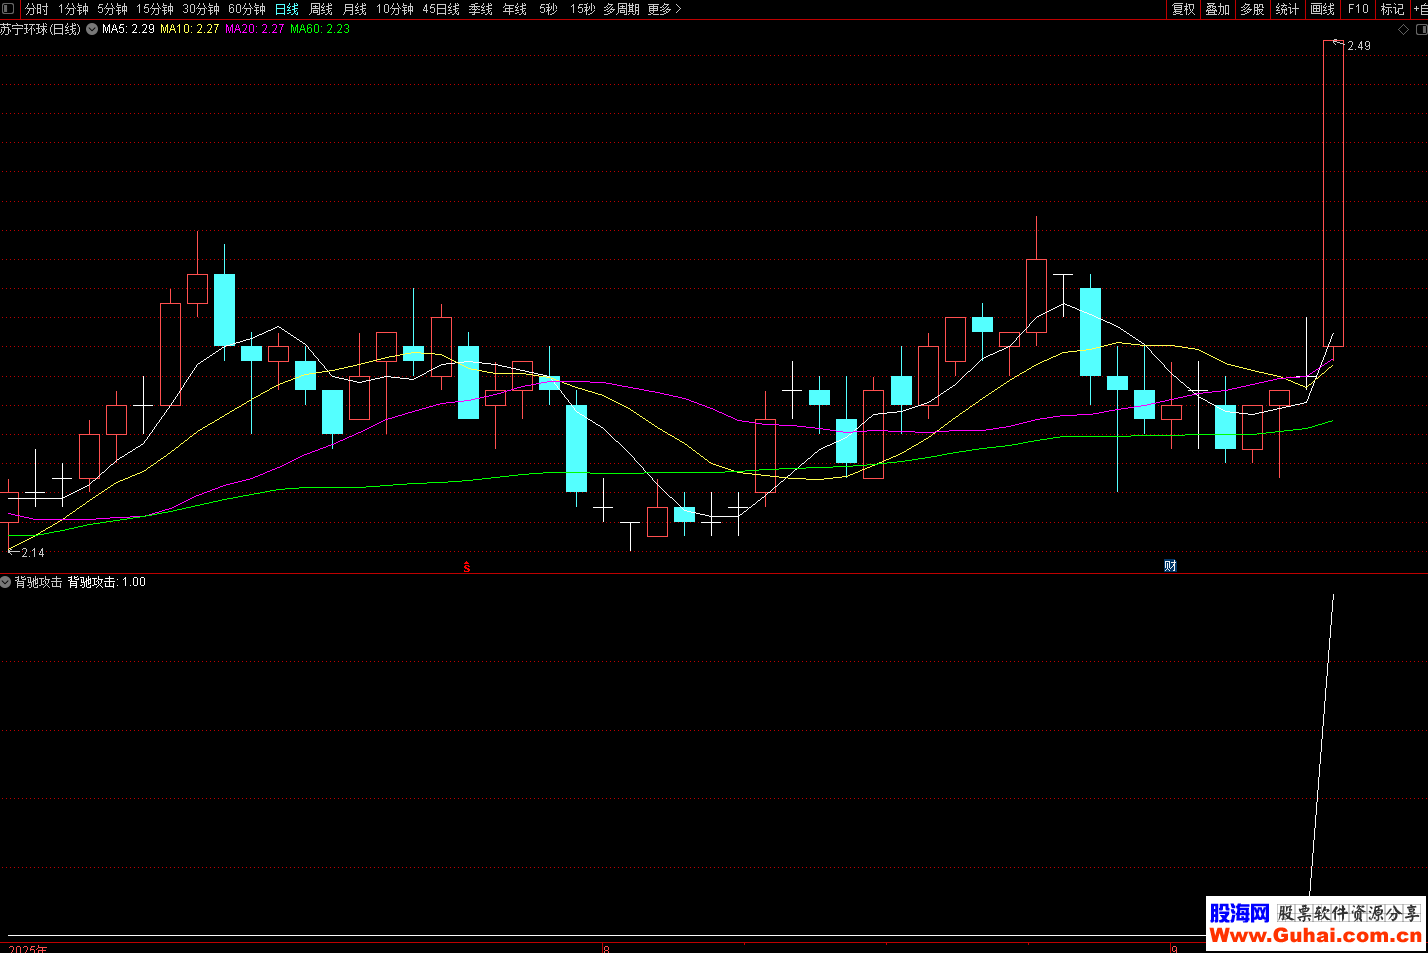Select the 15秒 period tab
This screenshot has height=953, width=1428.
[583, 9]
